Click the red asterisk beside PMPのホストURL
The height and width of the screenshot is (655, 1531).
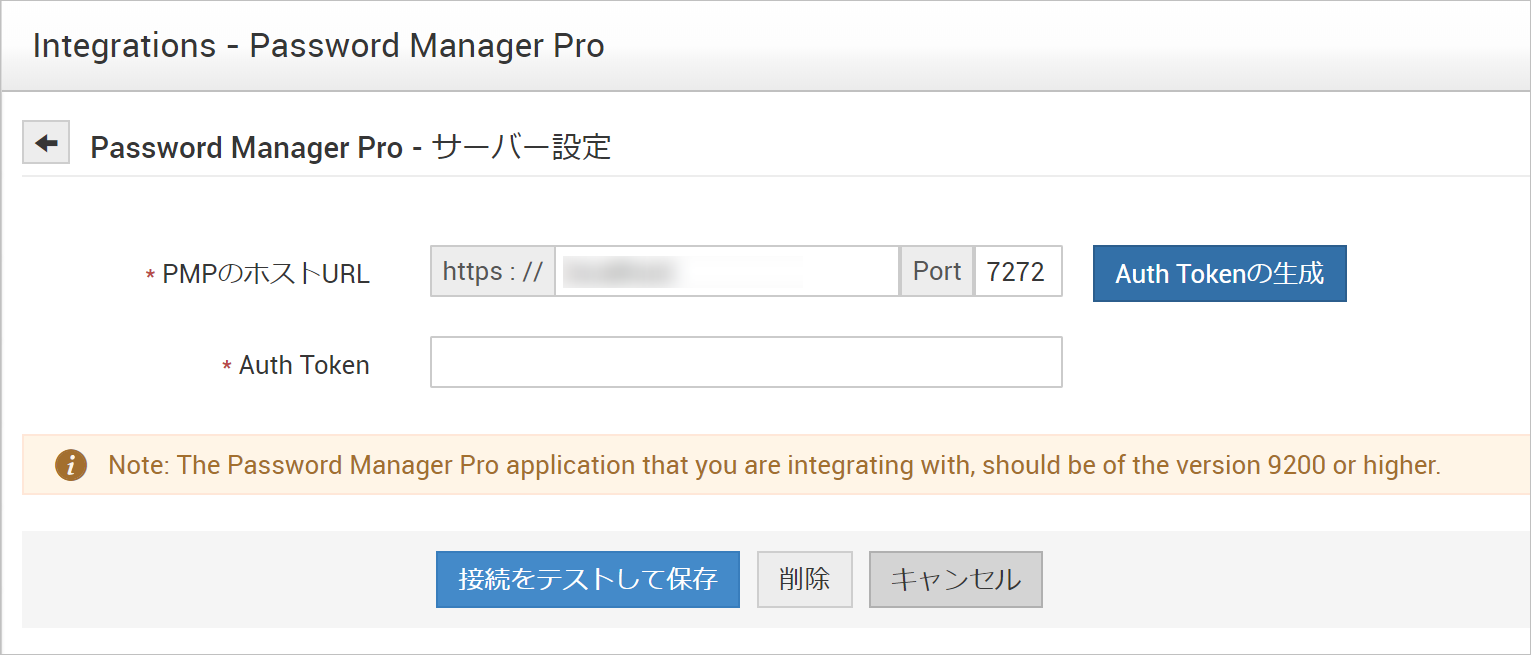pos(151,276)
